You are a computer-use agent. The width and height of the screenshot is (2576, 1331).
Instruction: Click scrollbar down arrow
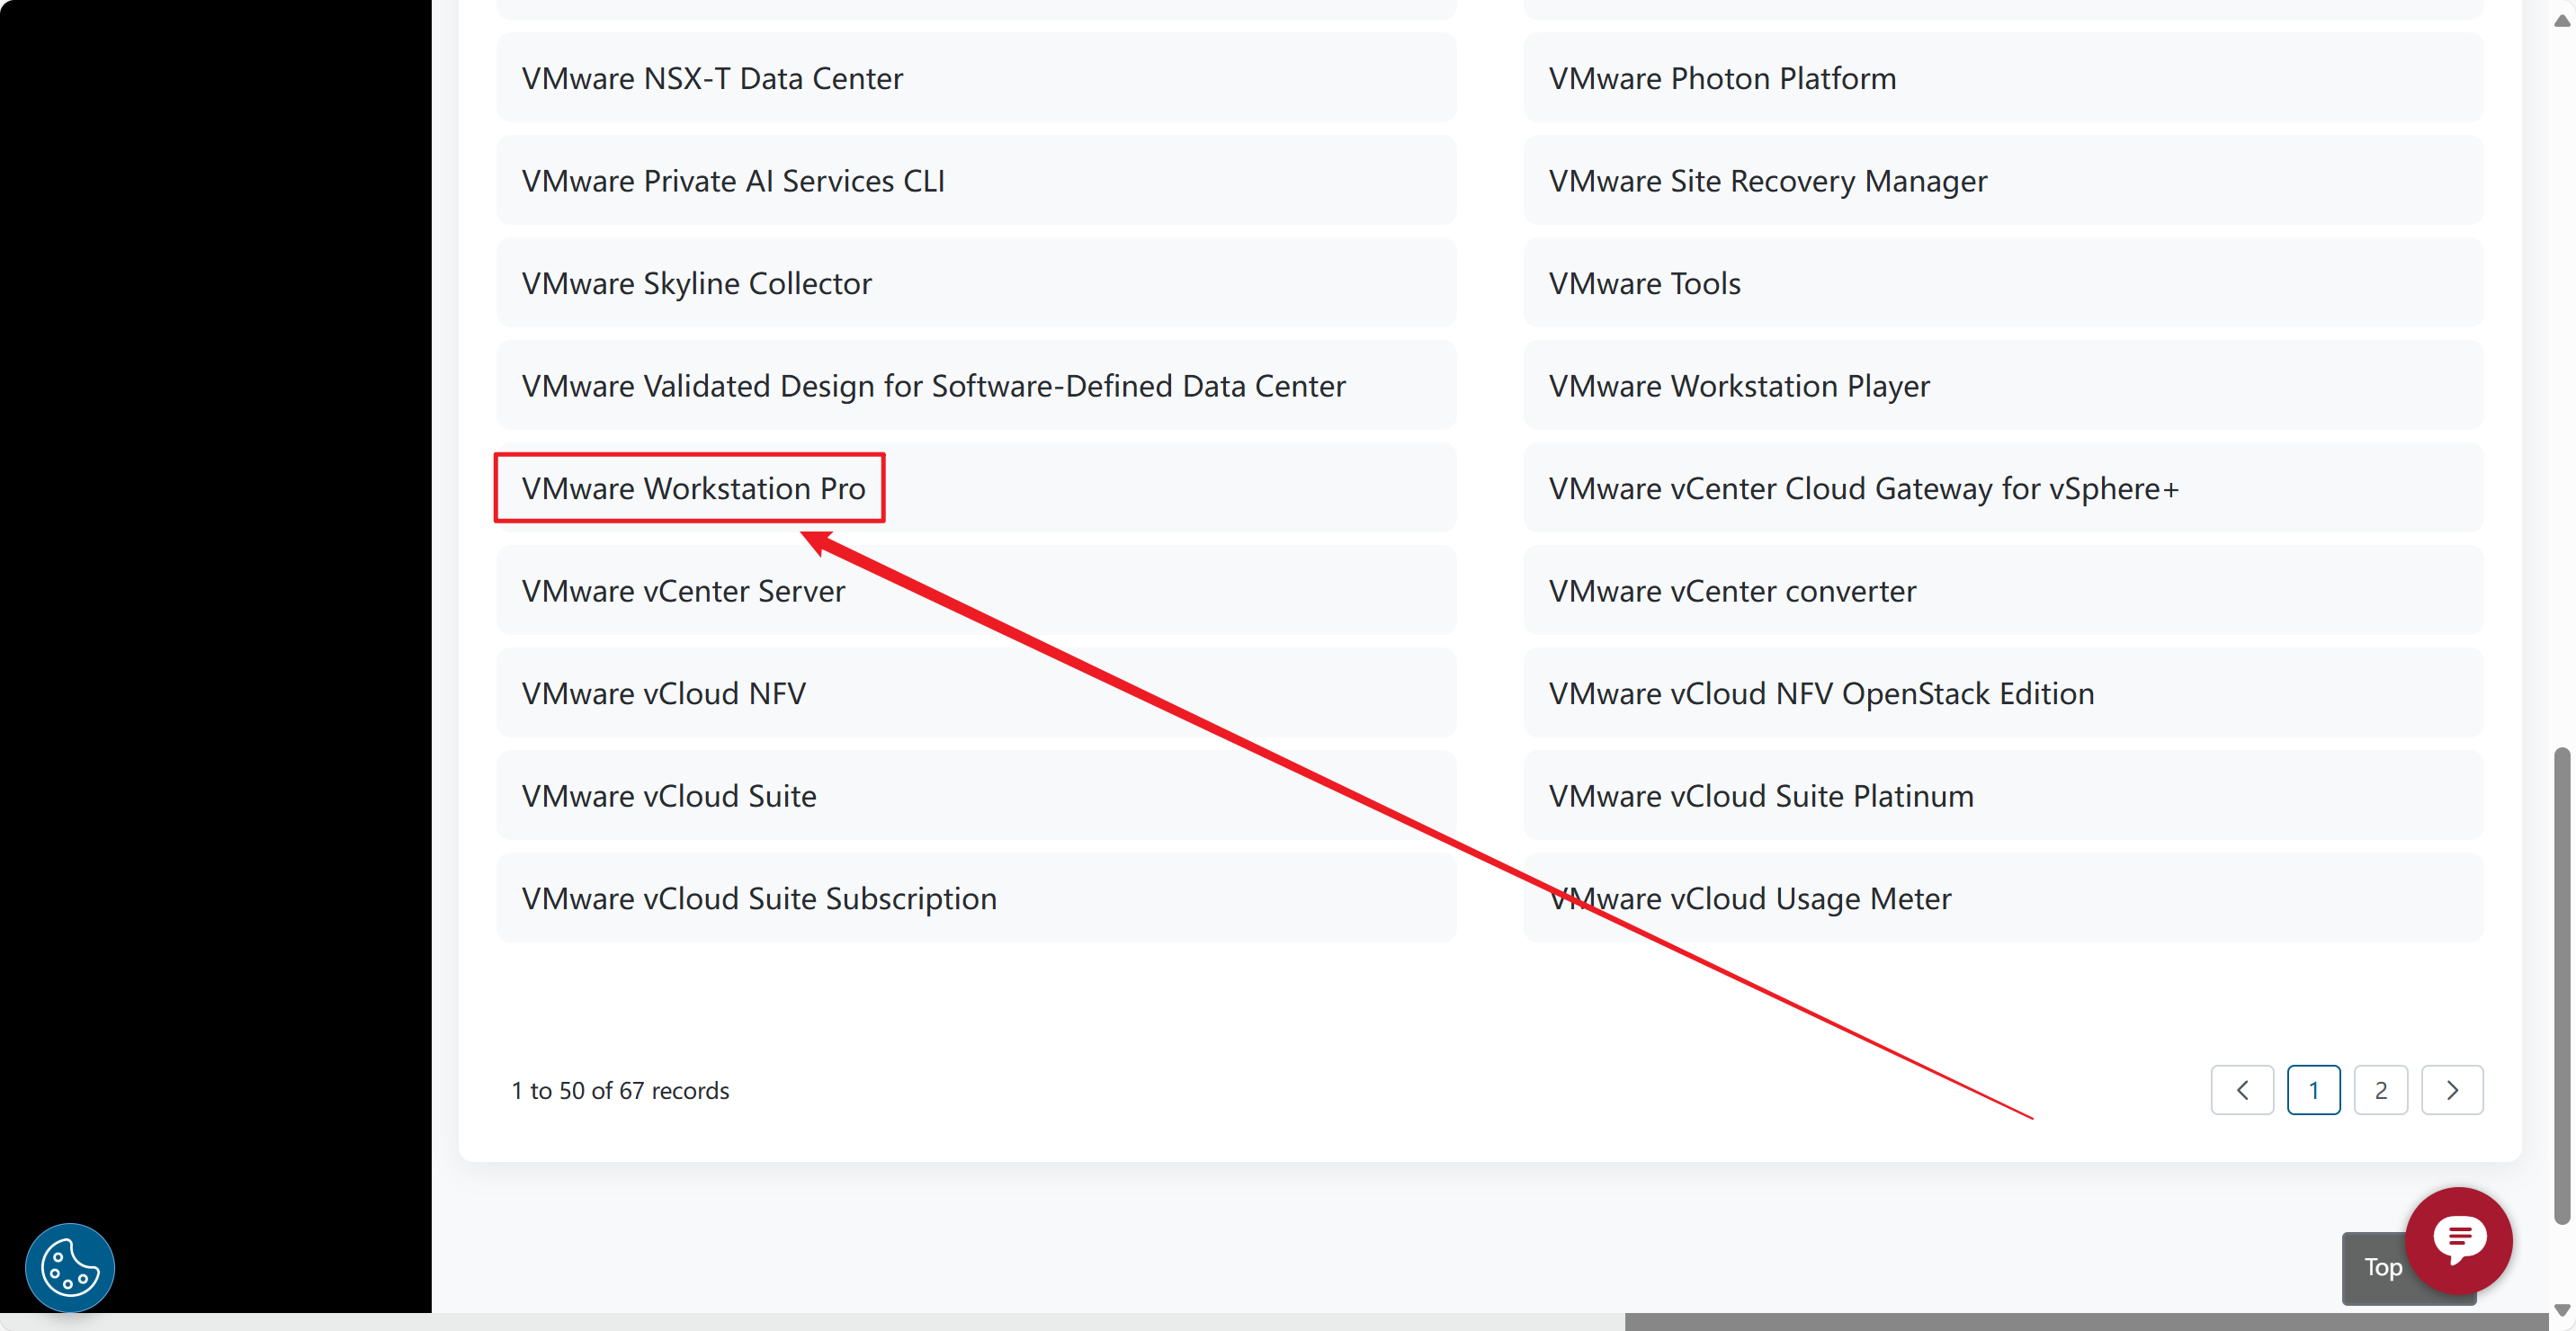(x=2562, y=1309)
